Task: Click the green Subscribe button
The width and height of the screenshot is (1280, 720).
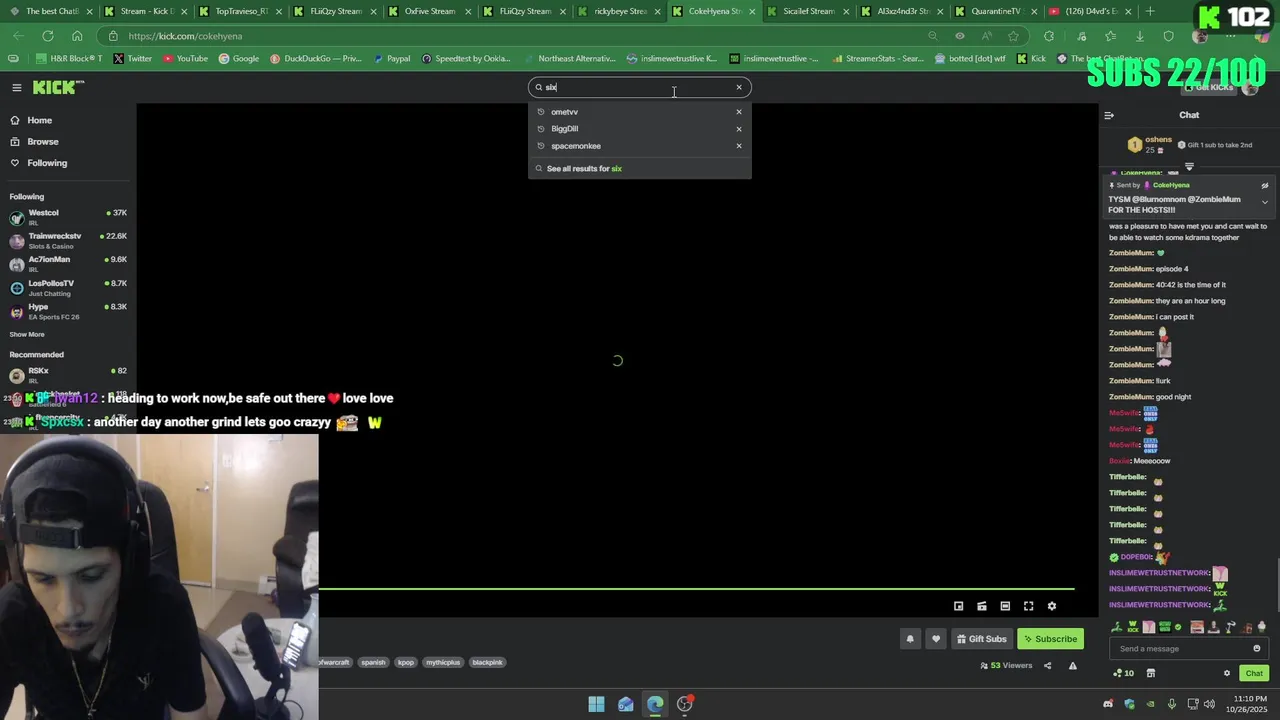Action: click(x=1050, y=639)
